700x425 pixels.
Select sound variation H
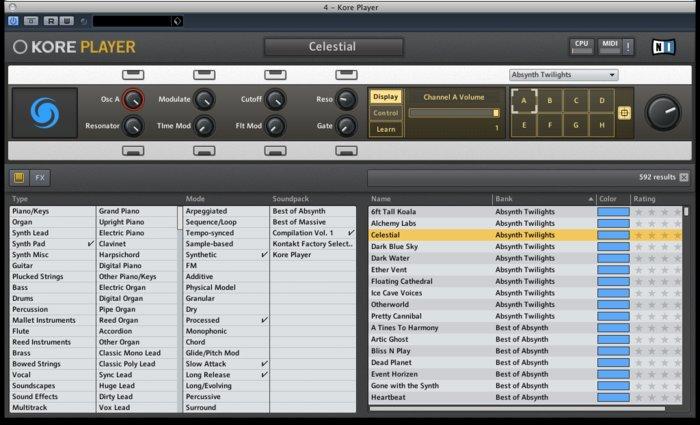point(602,125)
